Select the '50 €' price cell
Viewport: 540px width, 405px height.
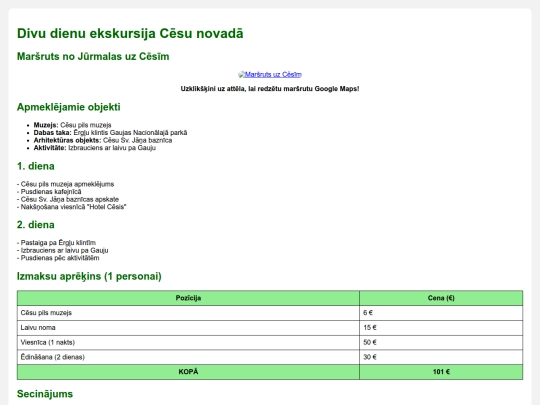pos(441,342)
